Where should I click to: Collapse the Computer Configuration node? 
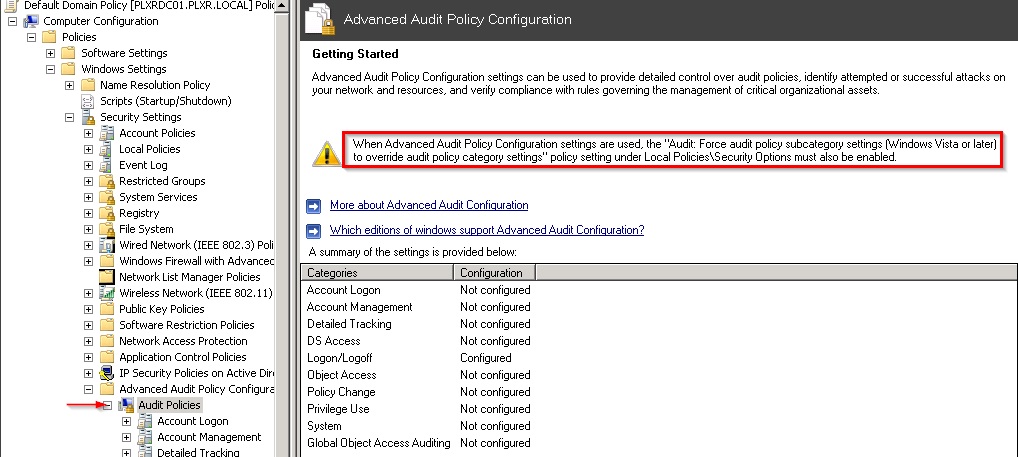pos(12,21)
